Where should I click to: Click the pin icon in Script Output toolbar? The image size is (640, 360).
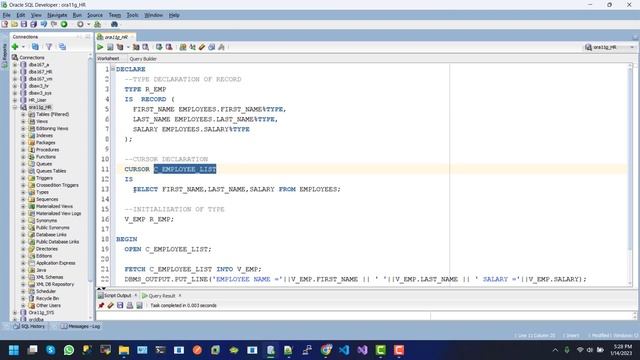pos(101,305)
